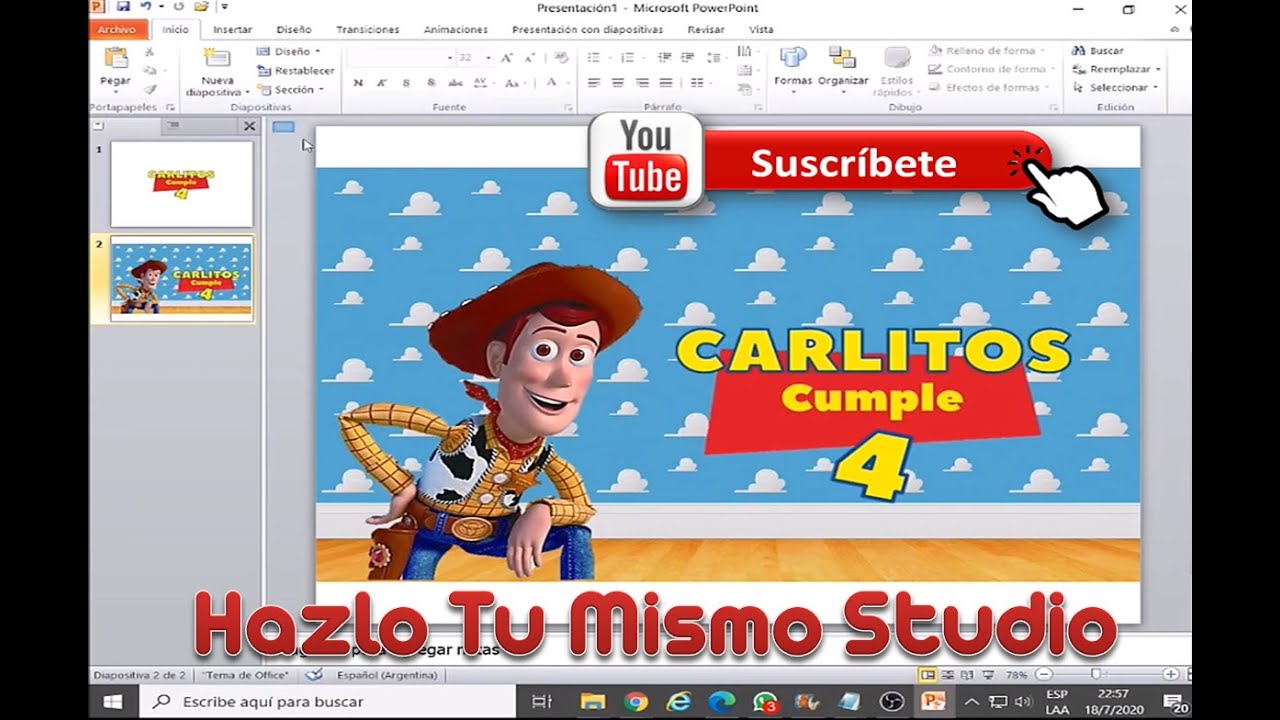Click the Undo arrow icon
The height and width of the screenshot is (720, 1280).
coord(145,7)
